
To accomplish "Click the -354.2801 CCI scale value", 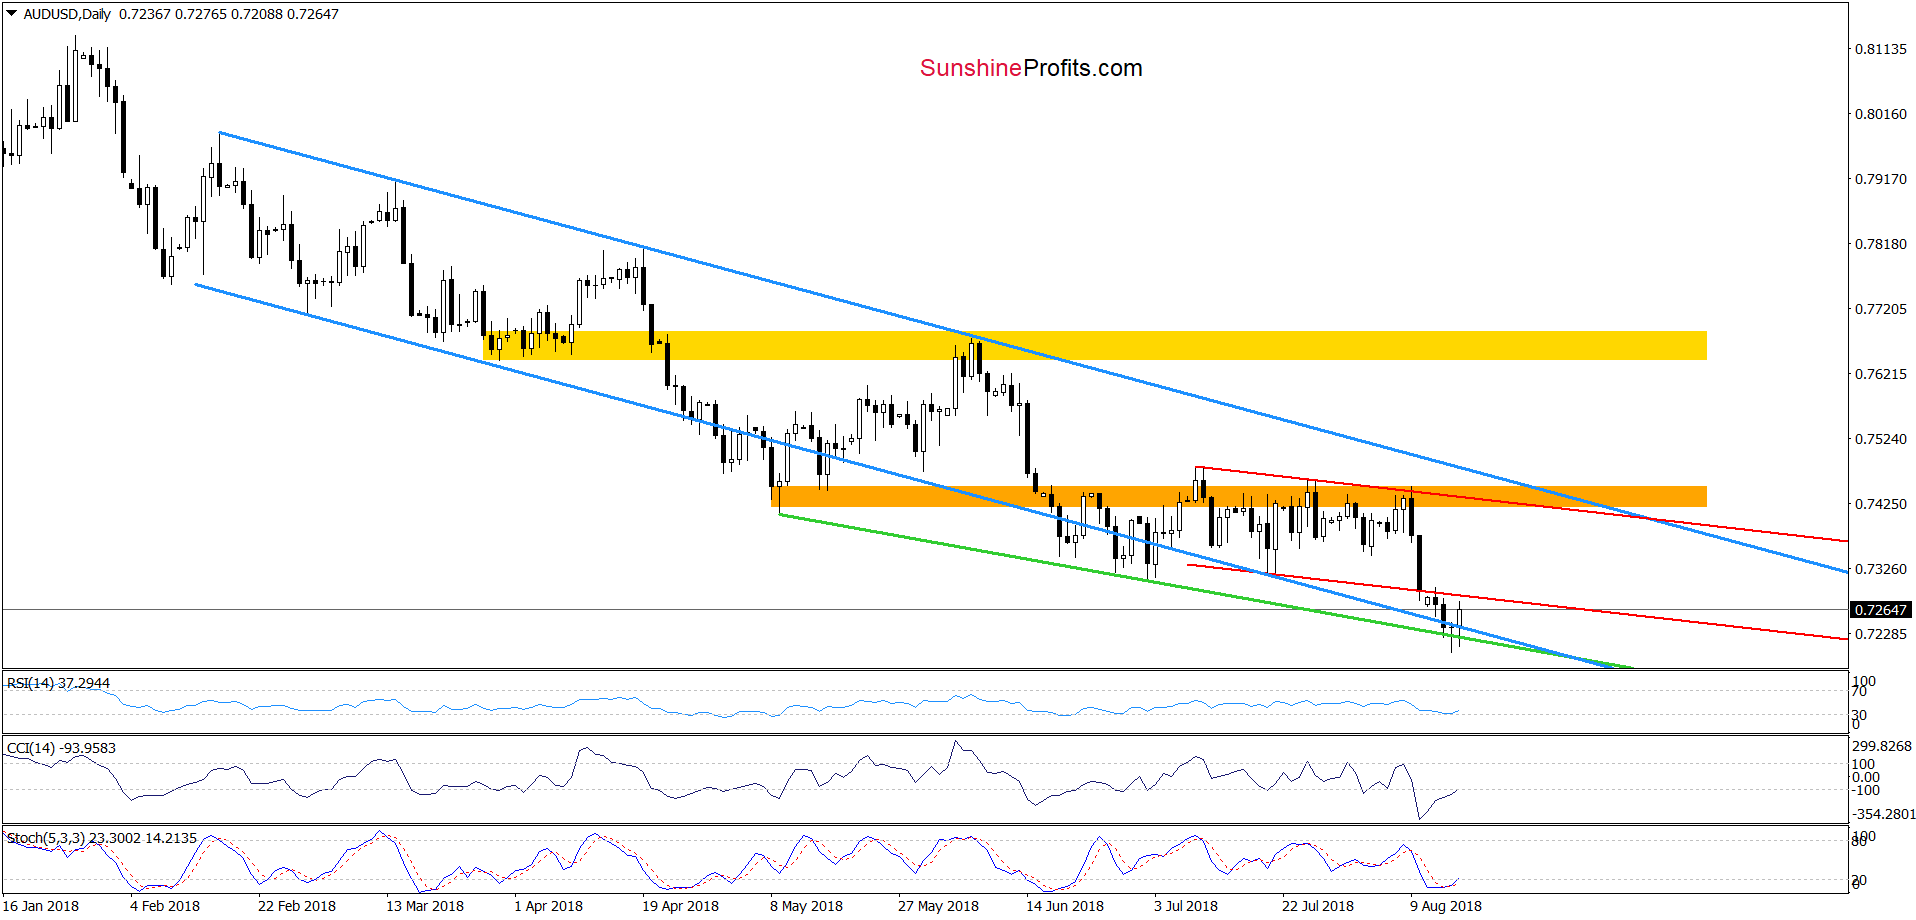I will (1882, 814).
